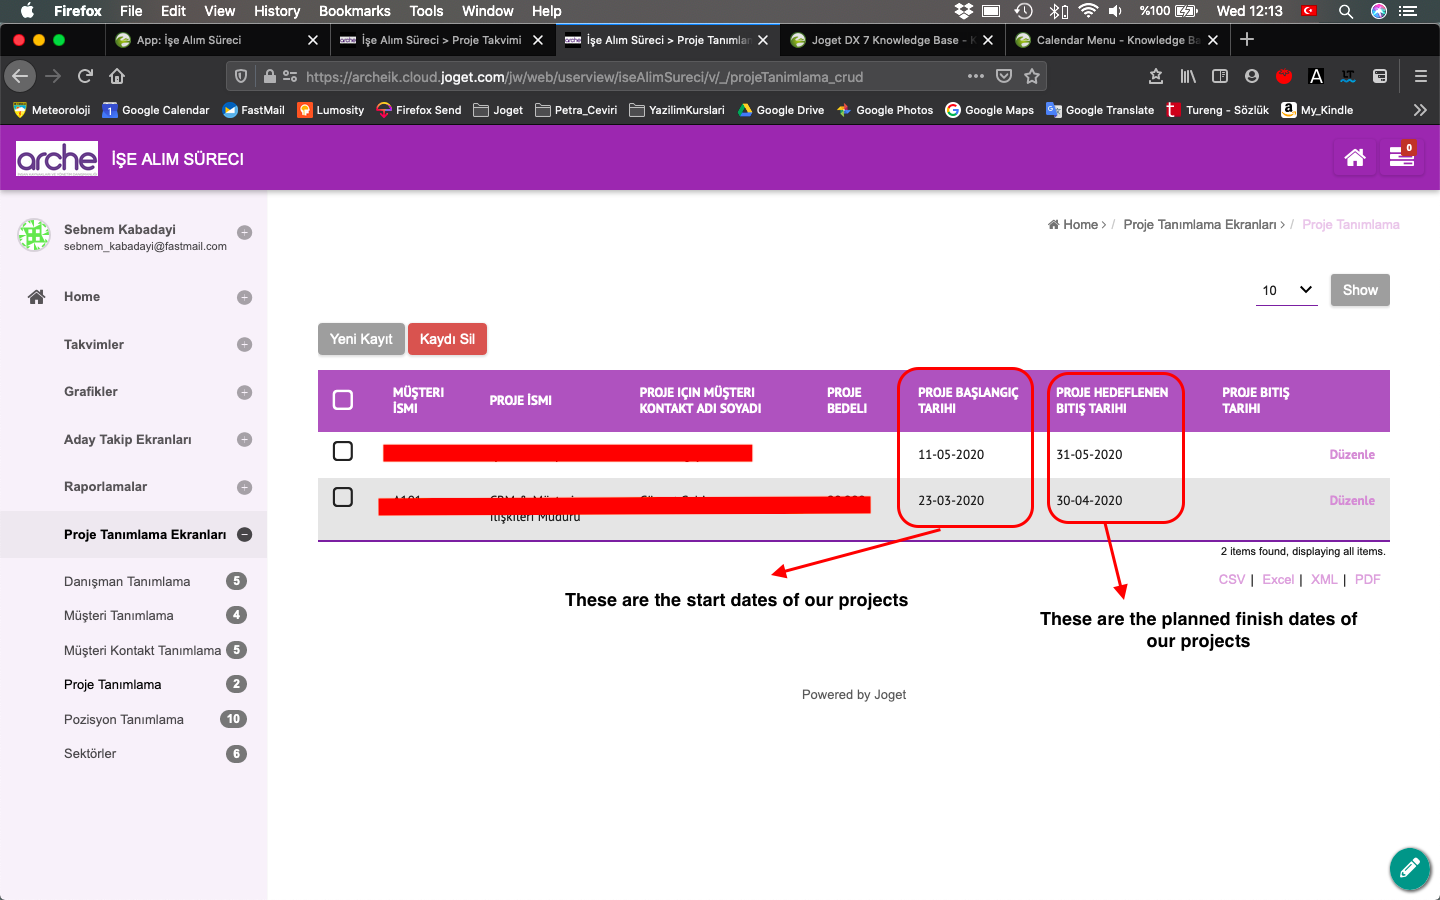Viewport: 1440px width, 900px height.
Task: Click the site padlock icon
Action: (269, 76)
